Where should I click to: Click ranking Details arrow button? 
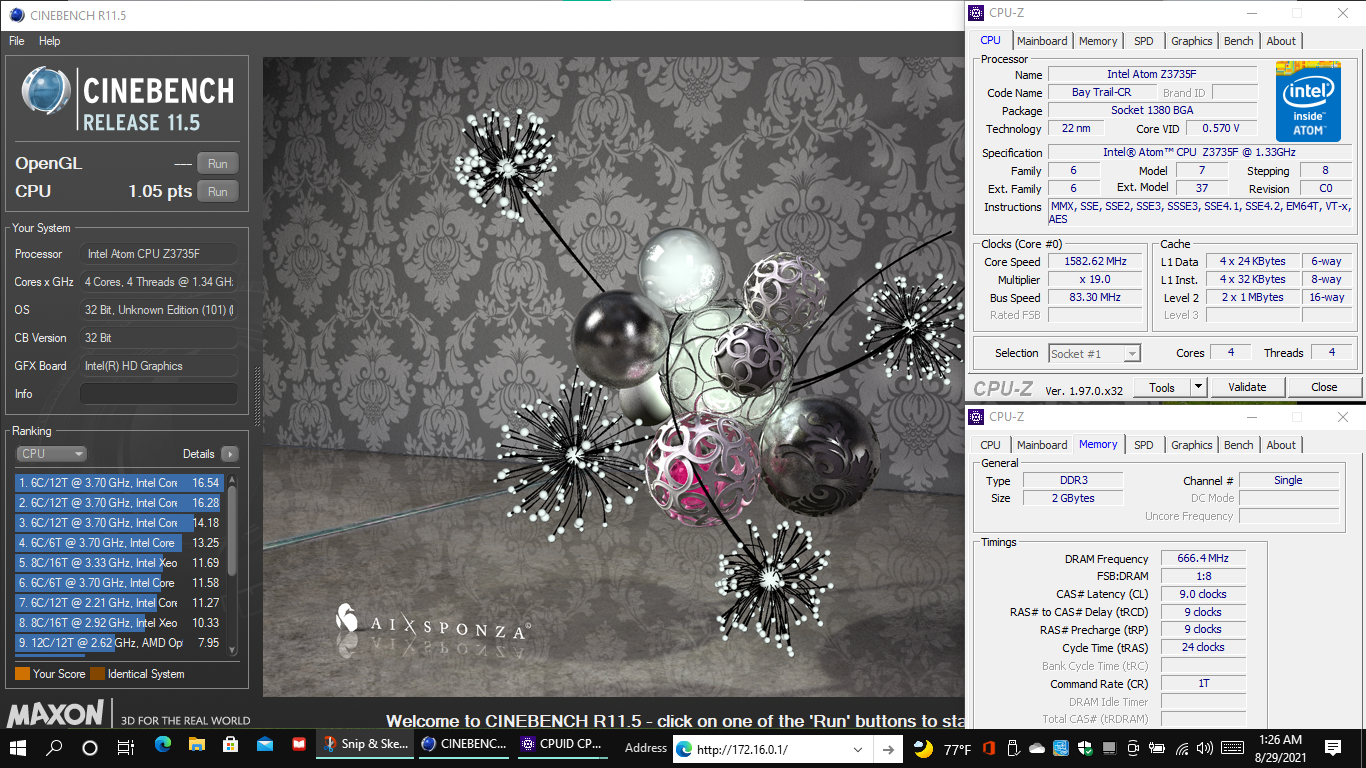point(230,453)
